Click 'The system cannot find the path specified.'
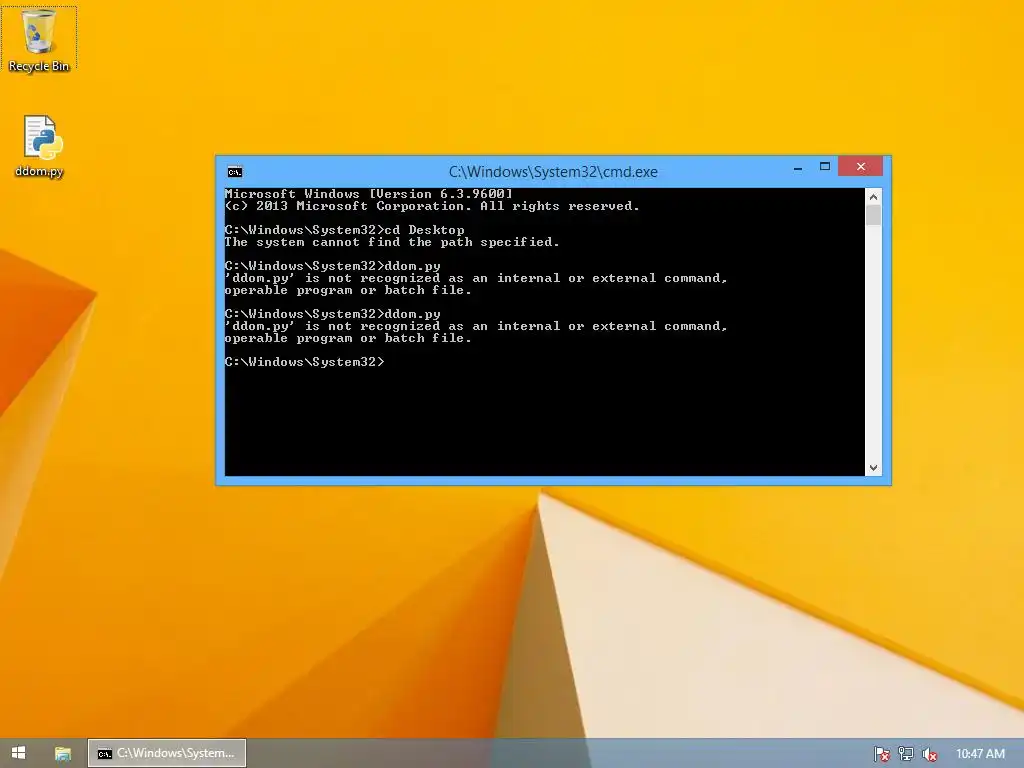 coord(392,242)
